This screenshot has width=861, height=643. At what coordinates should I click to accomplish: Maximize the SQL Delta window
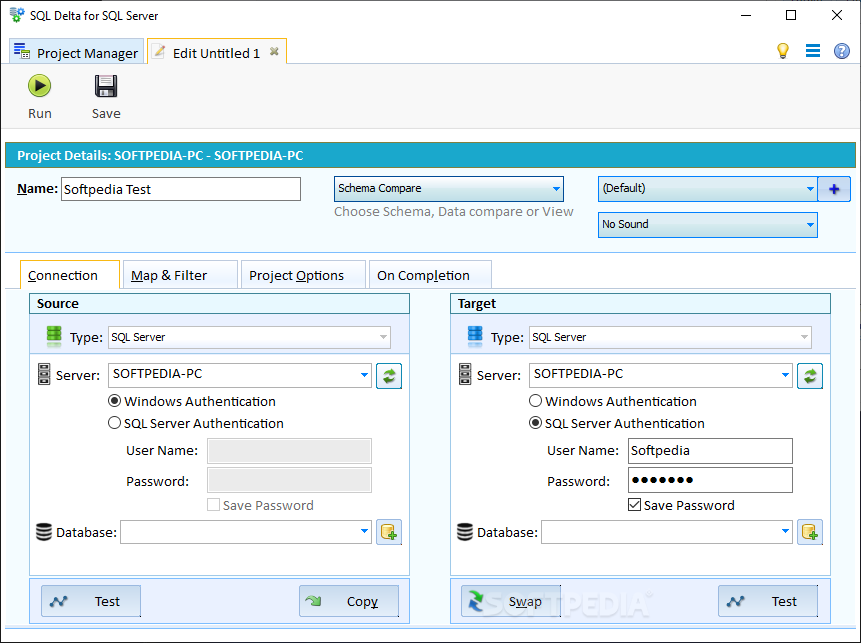[x=791, y=15]
